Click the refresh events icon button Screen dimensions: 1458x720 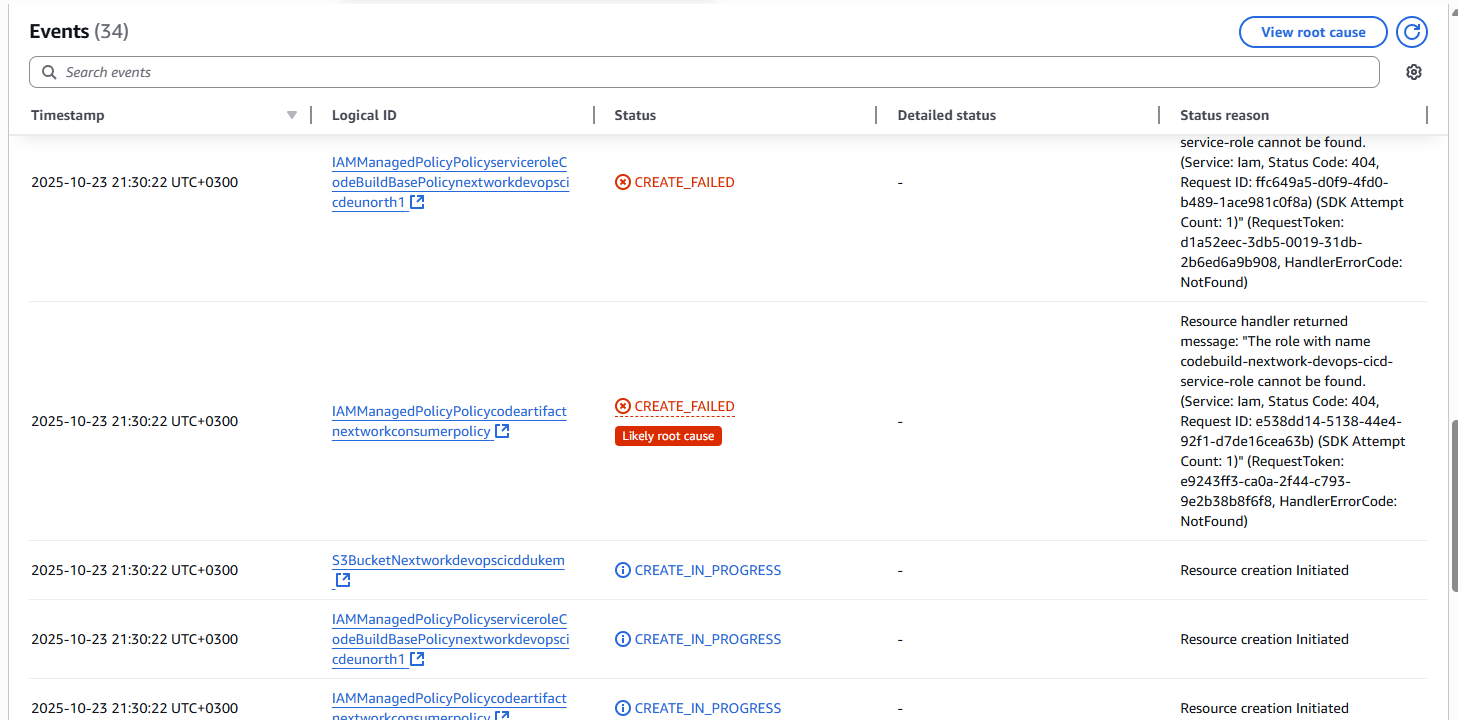click(x=1411, y=32)
